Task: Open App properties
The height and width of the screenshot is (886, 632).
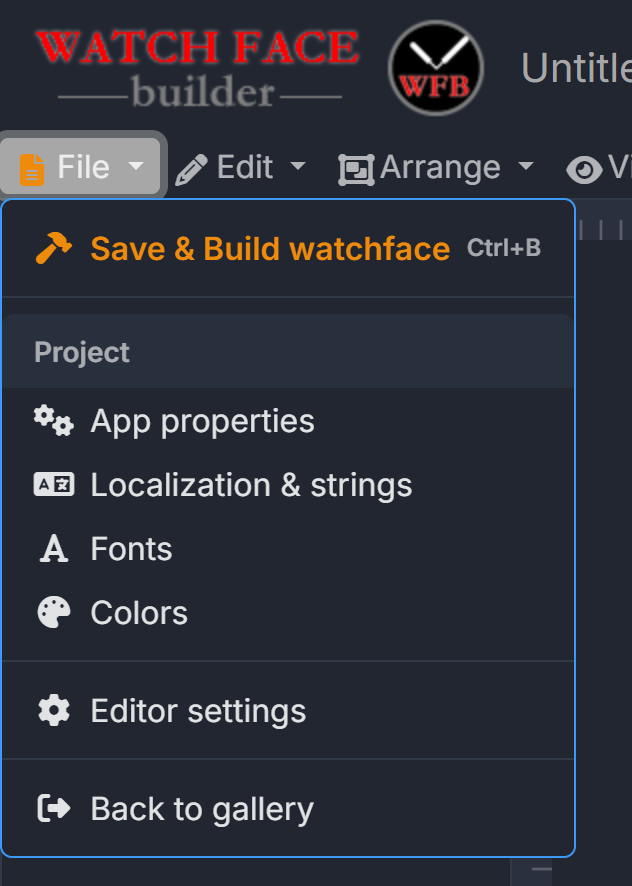Action: click(x=288, y=422)
